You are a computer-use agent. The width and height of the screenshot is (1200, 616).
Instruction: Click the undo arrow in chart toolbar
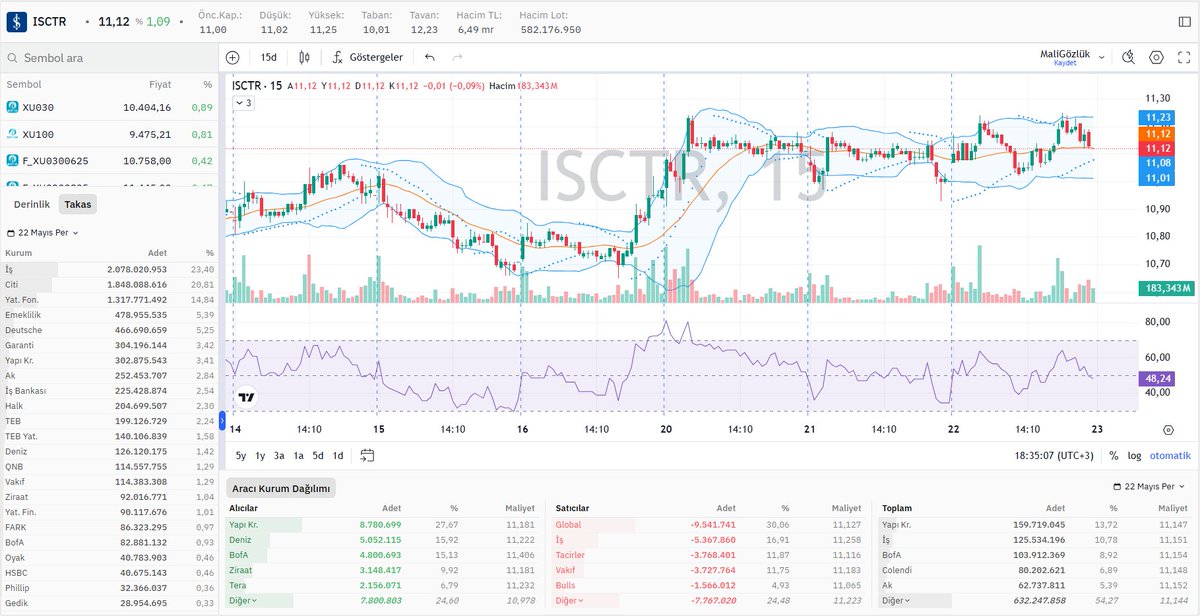point(430,57)
